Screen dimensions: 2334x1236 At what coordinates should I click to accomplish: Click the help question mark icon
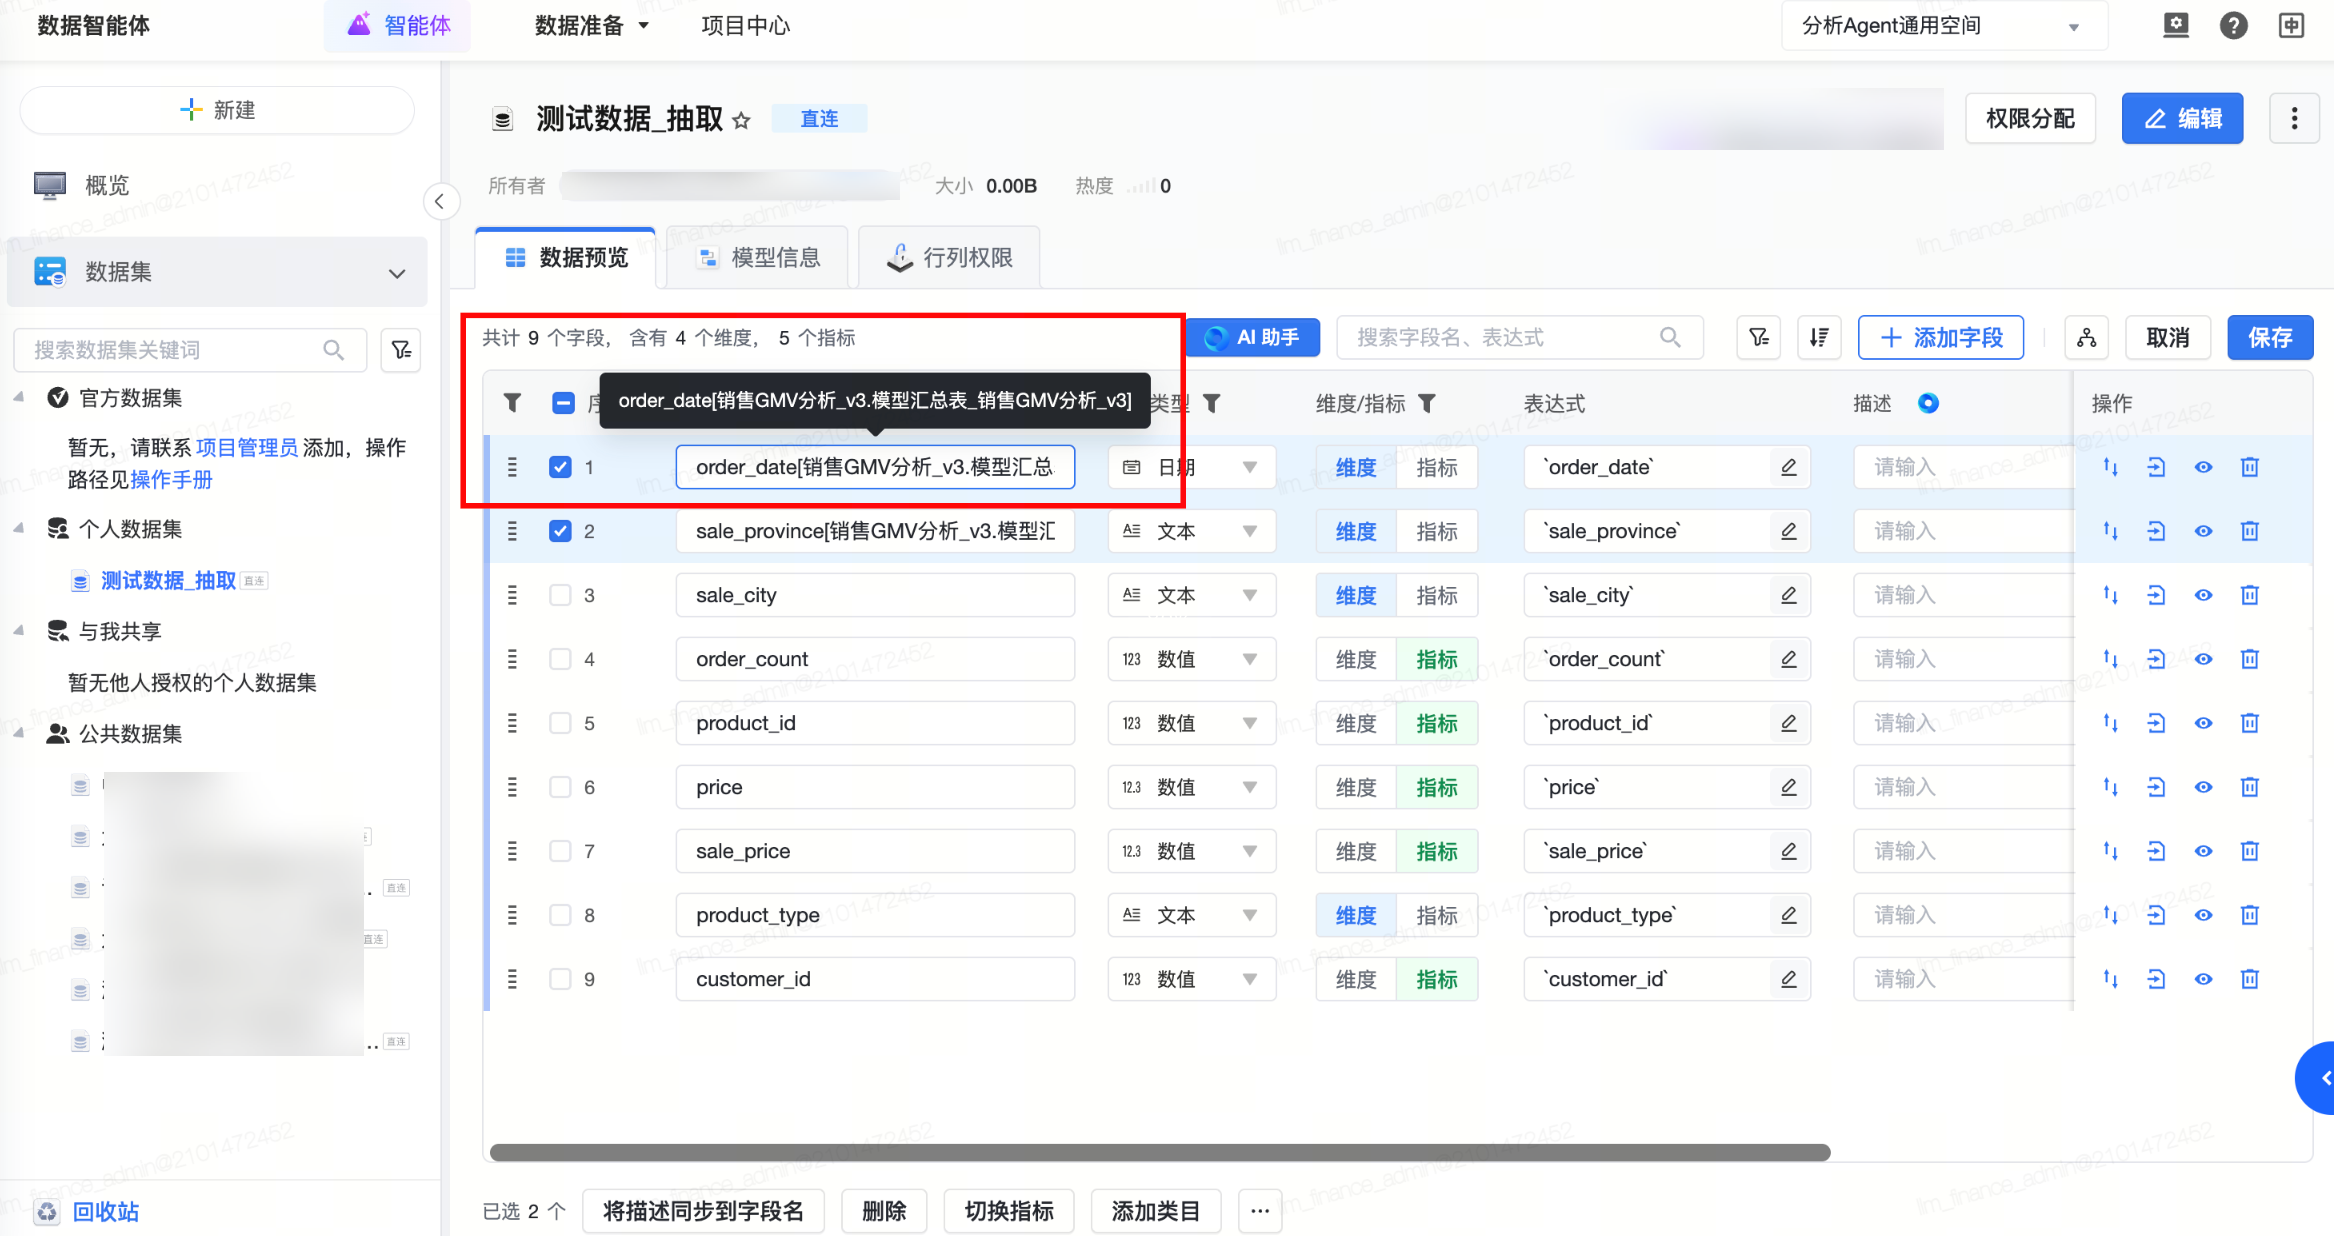[x=2233, y=26]
